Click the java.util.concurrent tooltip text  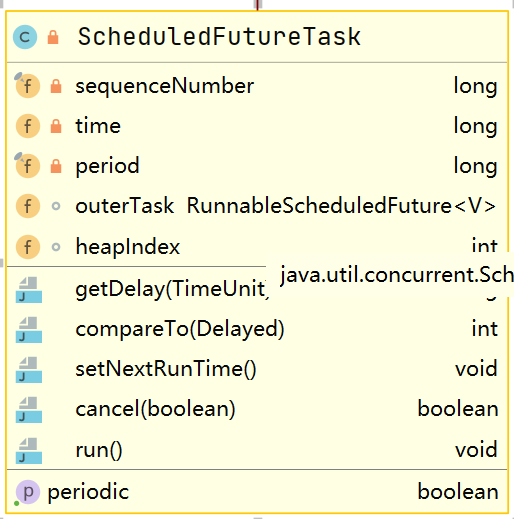(397, 275)
